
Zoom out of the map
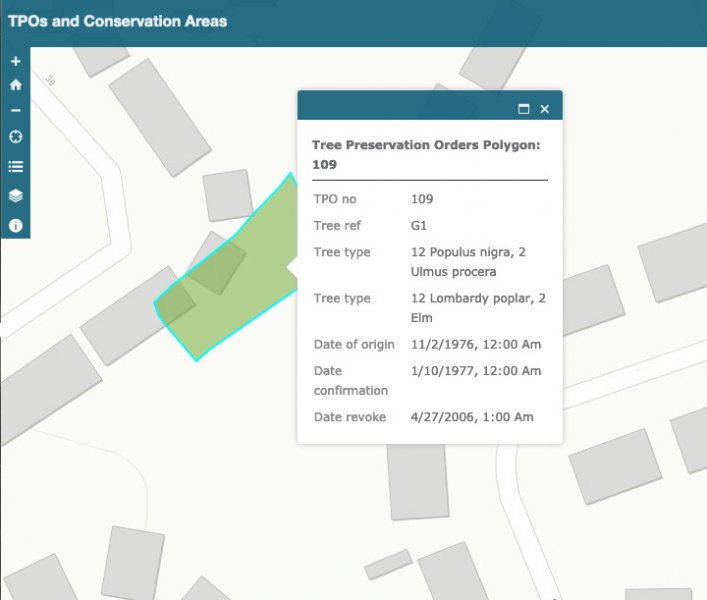coord(15,111)
